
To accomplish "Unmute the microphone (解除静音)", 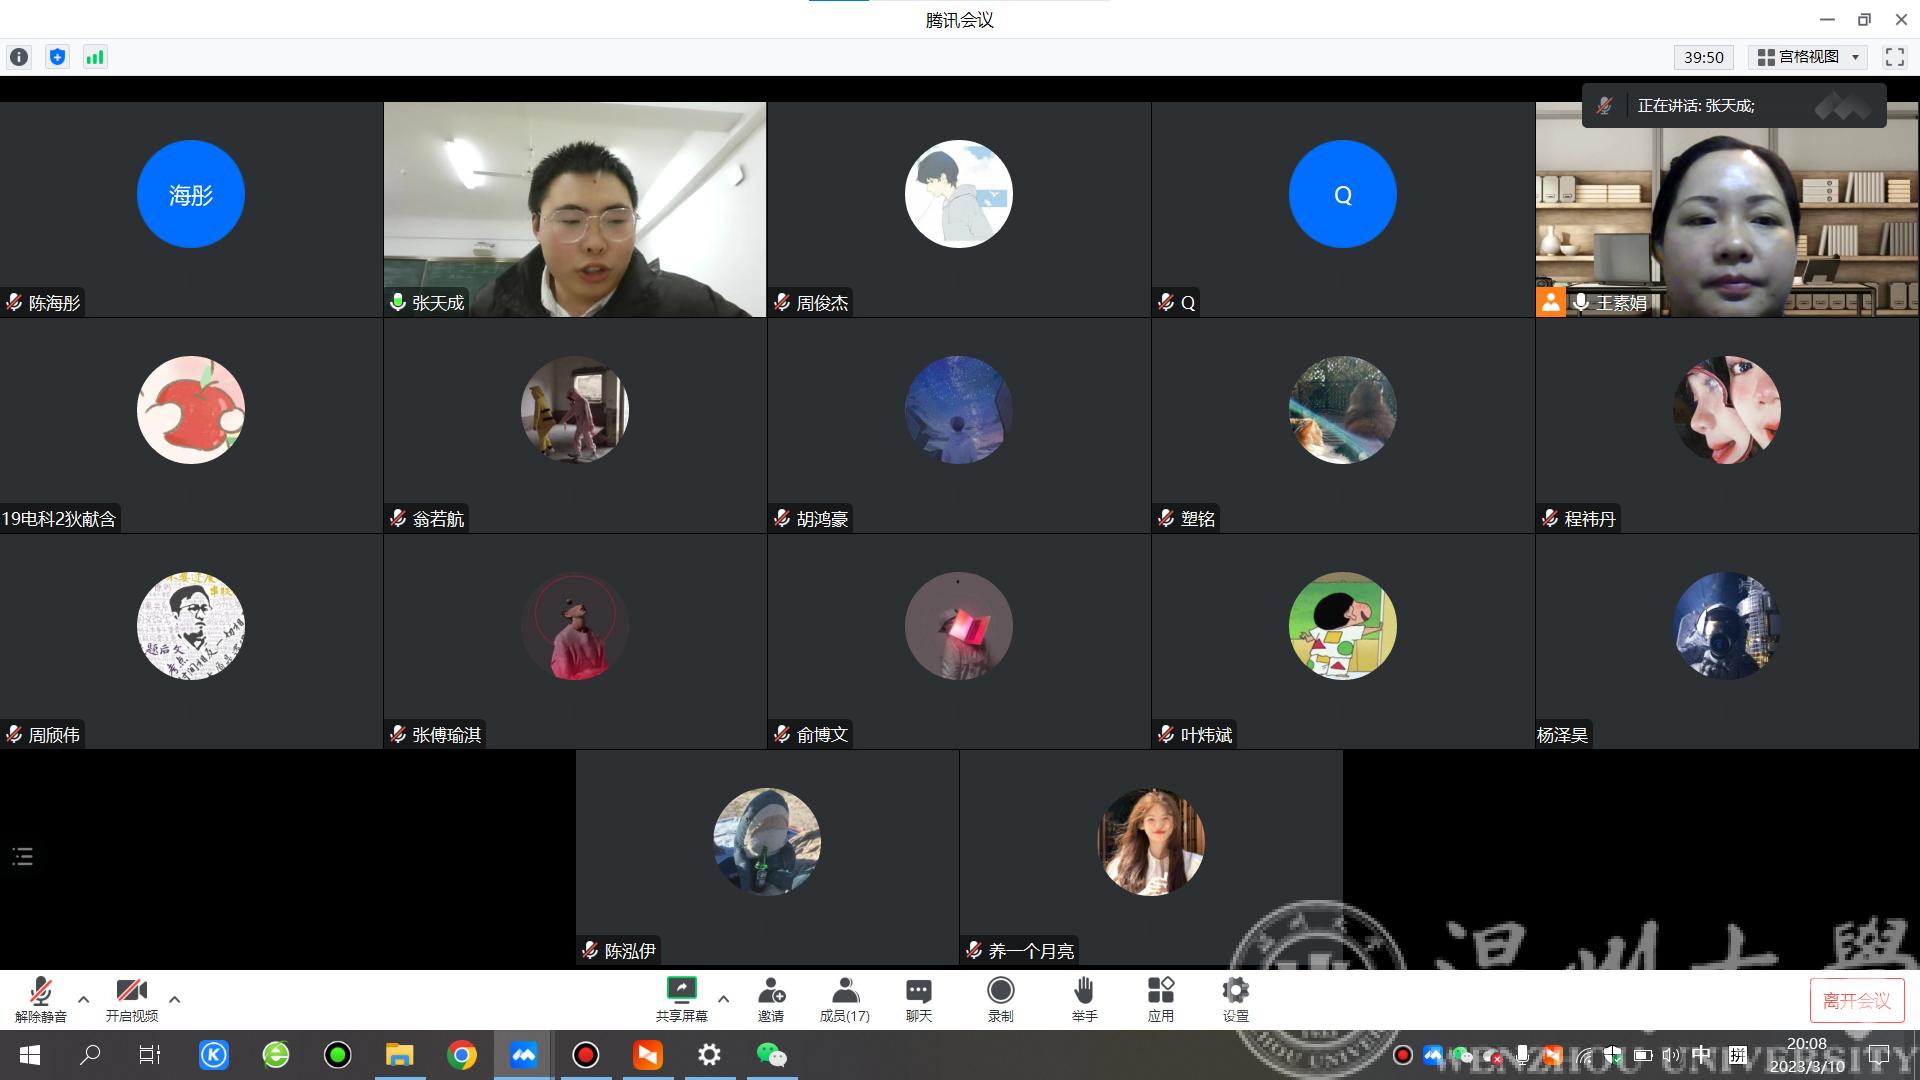I will coord(41,999).
